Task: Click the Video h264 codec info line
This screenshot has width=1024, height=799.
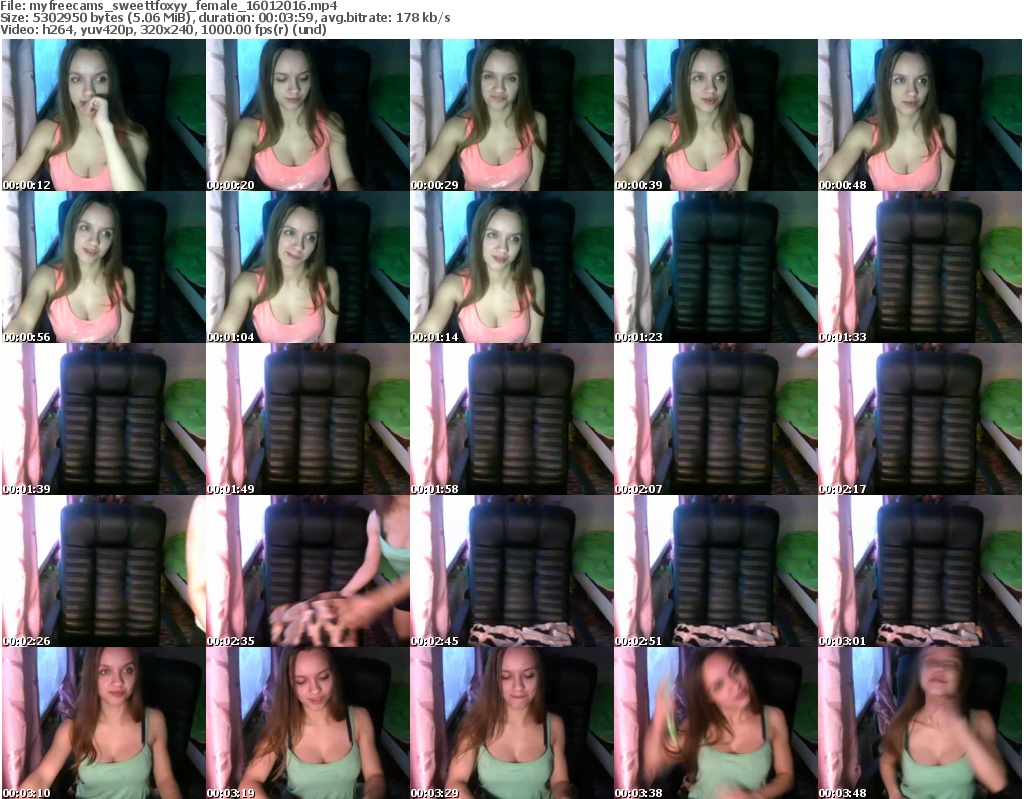Action: pyautogui.click(x=163, y=29)
